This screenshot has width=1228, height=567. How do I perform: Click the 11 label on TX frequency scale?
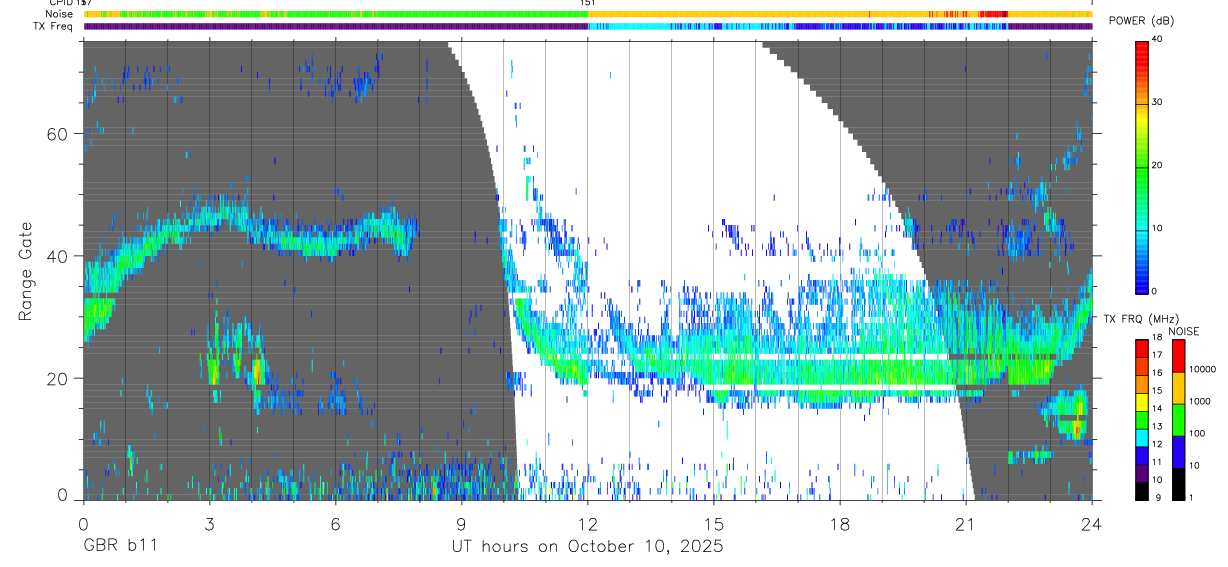[x=1158, y=464]
